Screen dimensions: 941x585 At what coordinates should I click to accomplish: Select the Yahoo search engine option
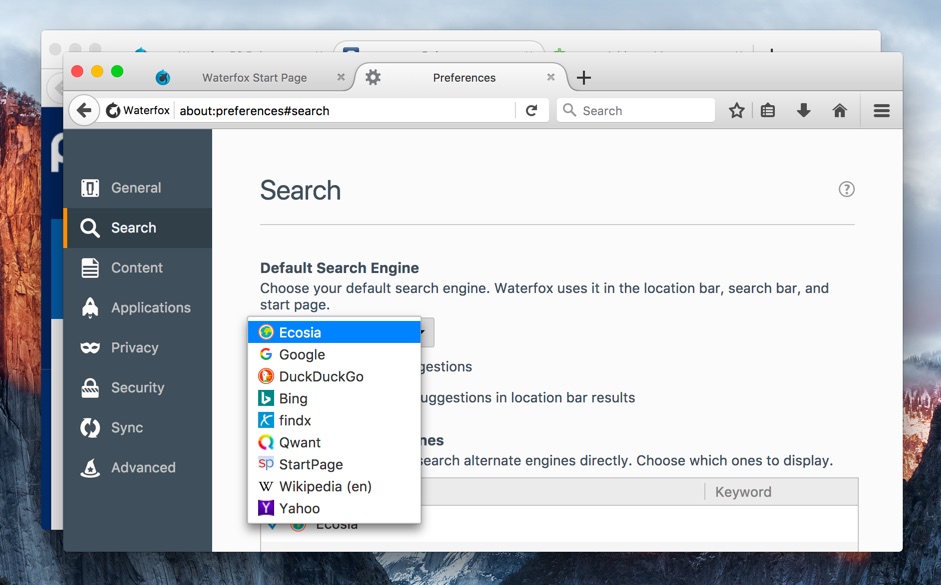(299, 508)
